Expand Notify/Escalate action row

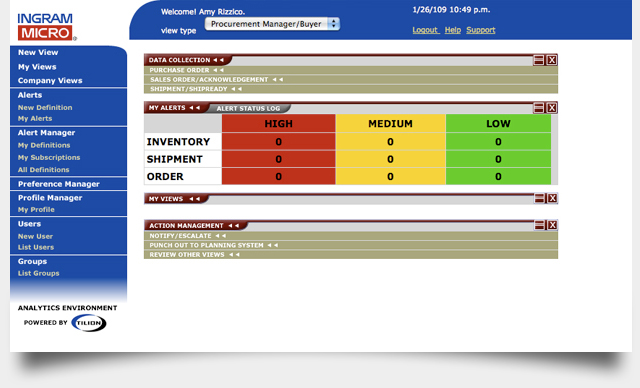tap(351, 236)
